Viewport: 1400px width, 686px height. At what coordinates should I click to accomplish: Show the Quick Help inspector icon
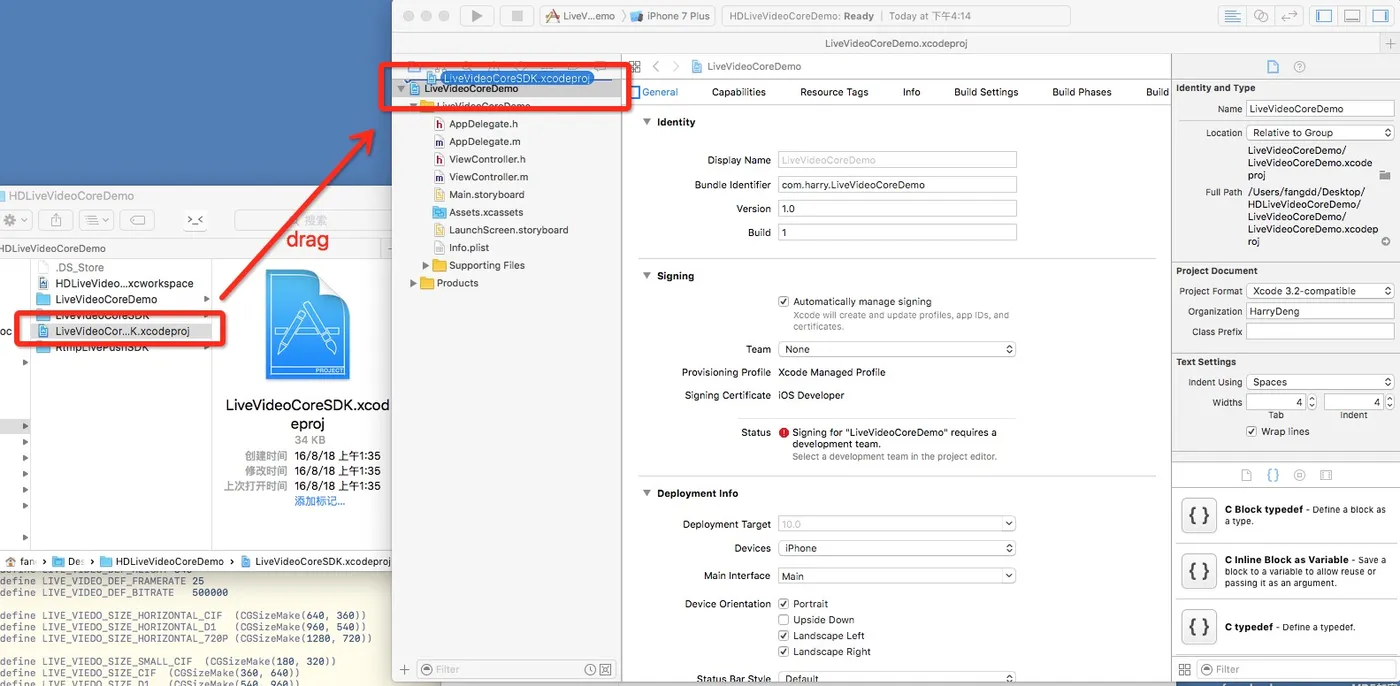click(1299, 67)
